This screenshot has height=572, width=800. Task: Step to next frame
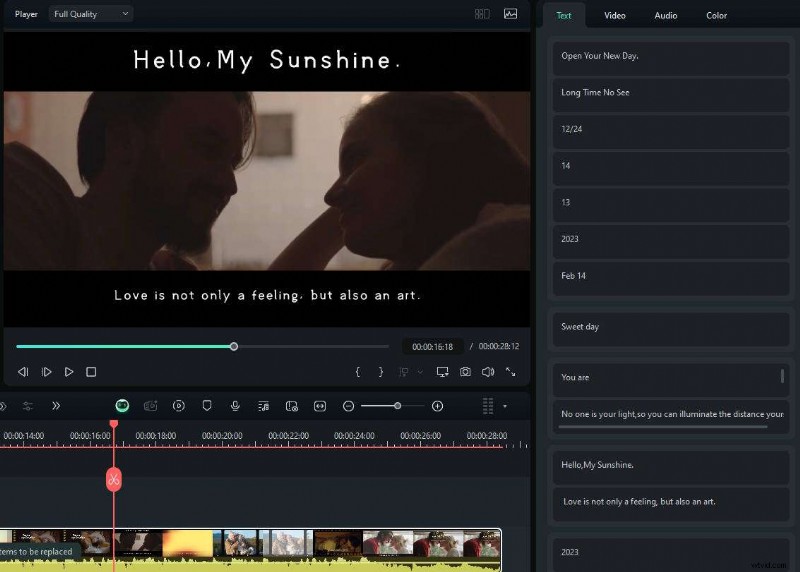coord(46,372)
